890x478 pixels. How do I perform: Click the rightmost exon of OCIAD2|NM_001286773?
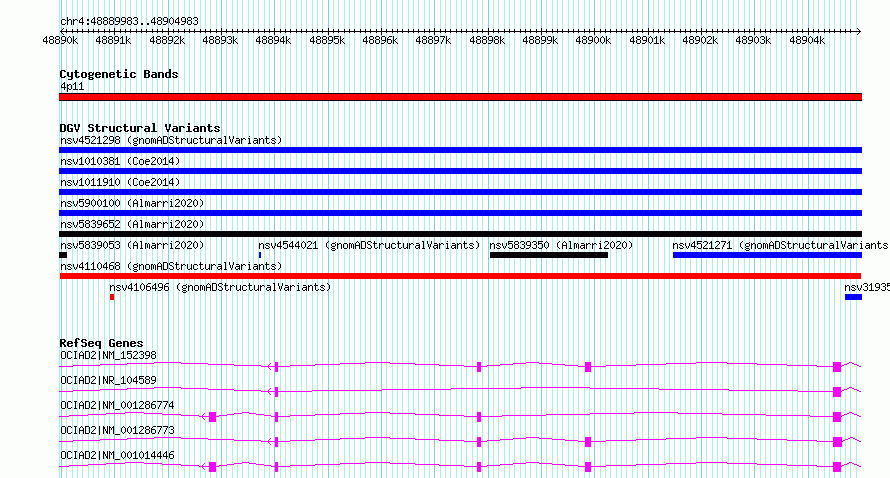837,442
